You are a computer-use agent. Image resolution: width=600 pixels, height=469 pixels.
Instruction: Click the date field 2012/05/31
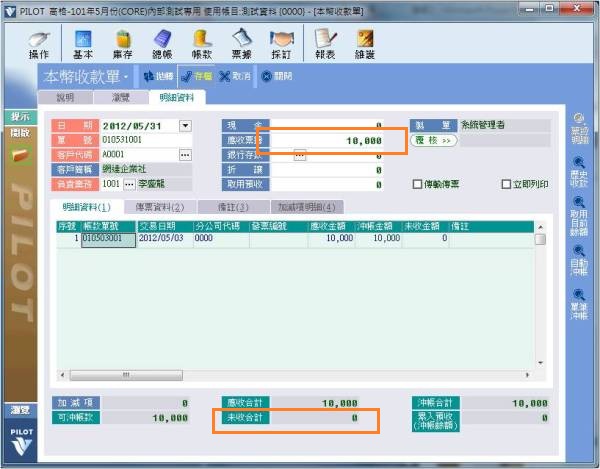139,125
